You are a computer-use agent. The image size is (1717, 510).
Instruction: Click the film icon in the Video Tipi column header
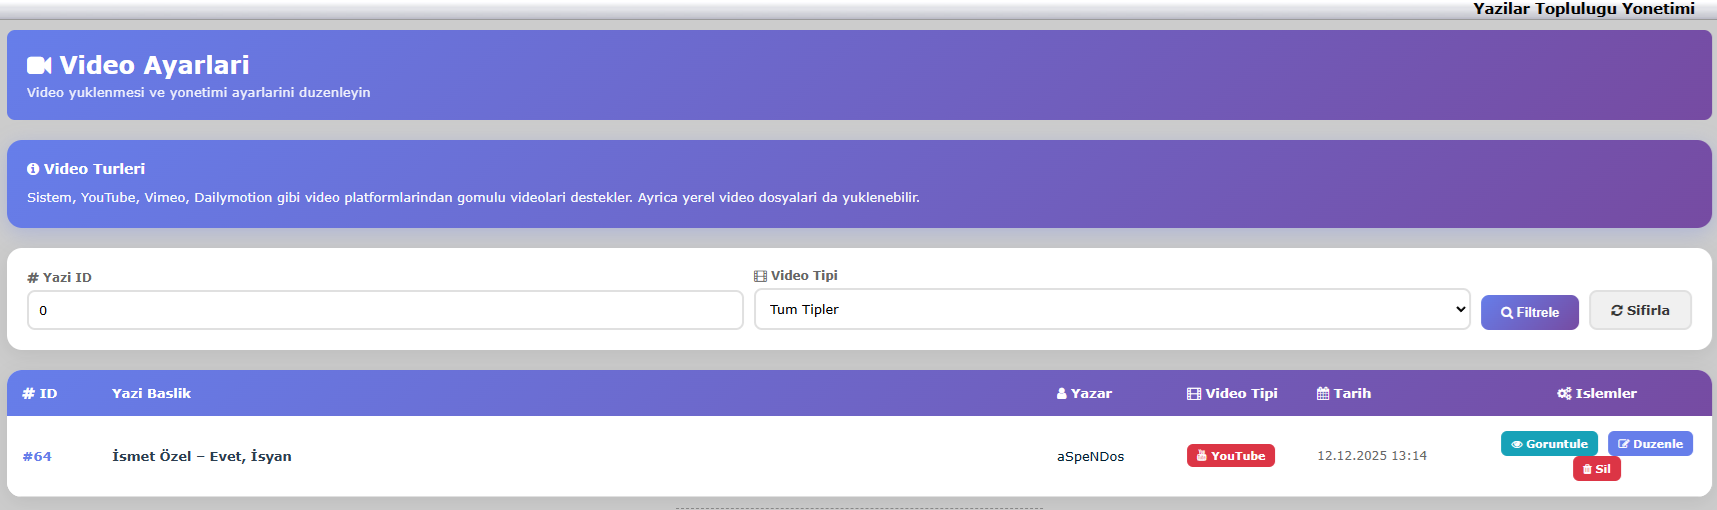coord(1194,394)
